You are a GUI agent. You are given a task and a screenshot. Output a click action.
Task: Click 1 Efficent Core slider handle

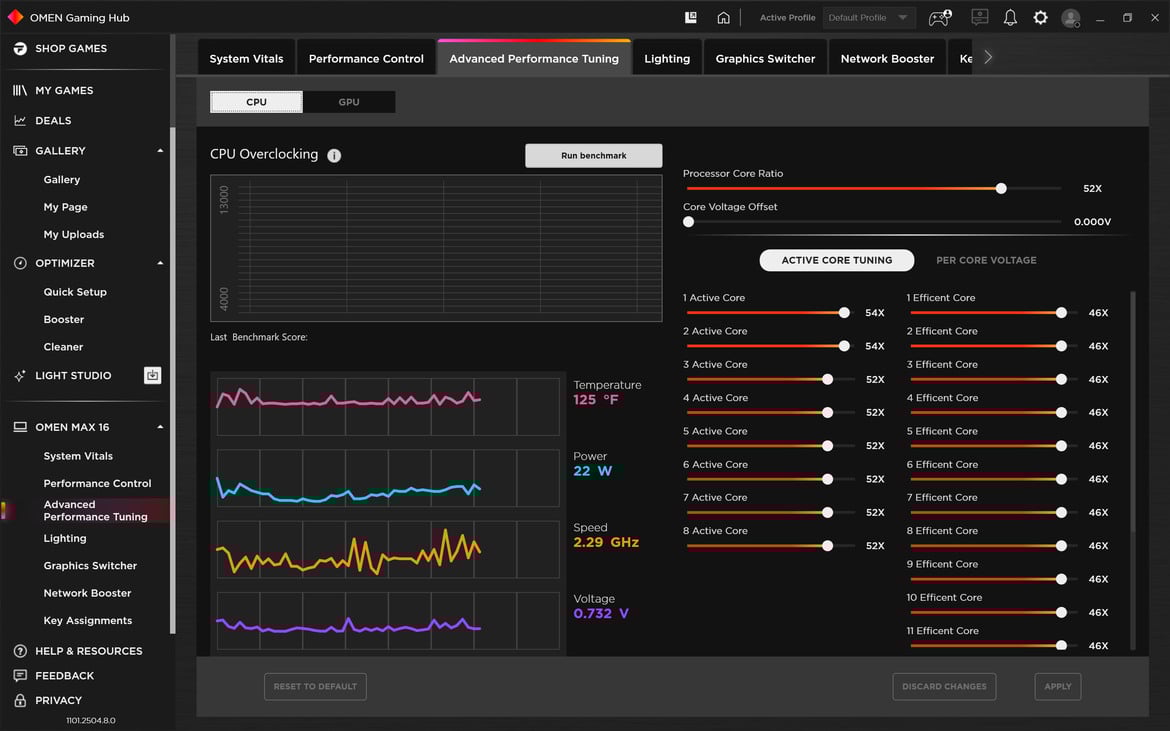pyautogui.click(x=1061, y=313)
